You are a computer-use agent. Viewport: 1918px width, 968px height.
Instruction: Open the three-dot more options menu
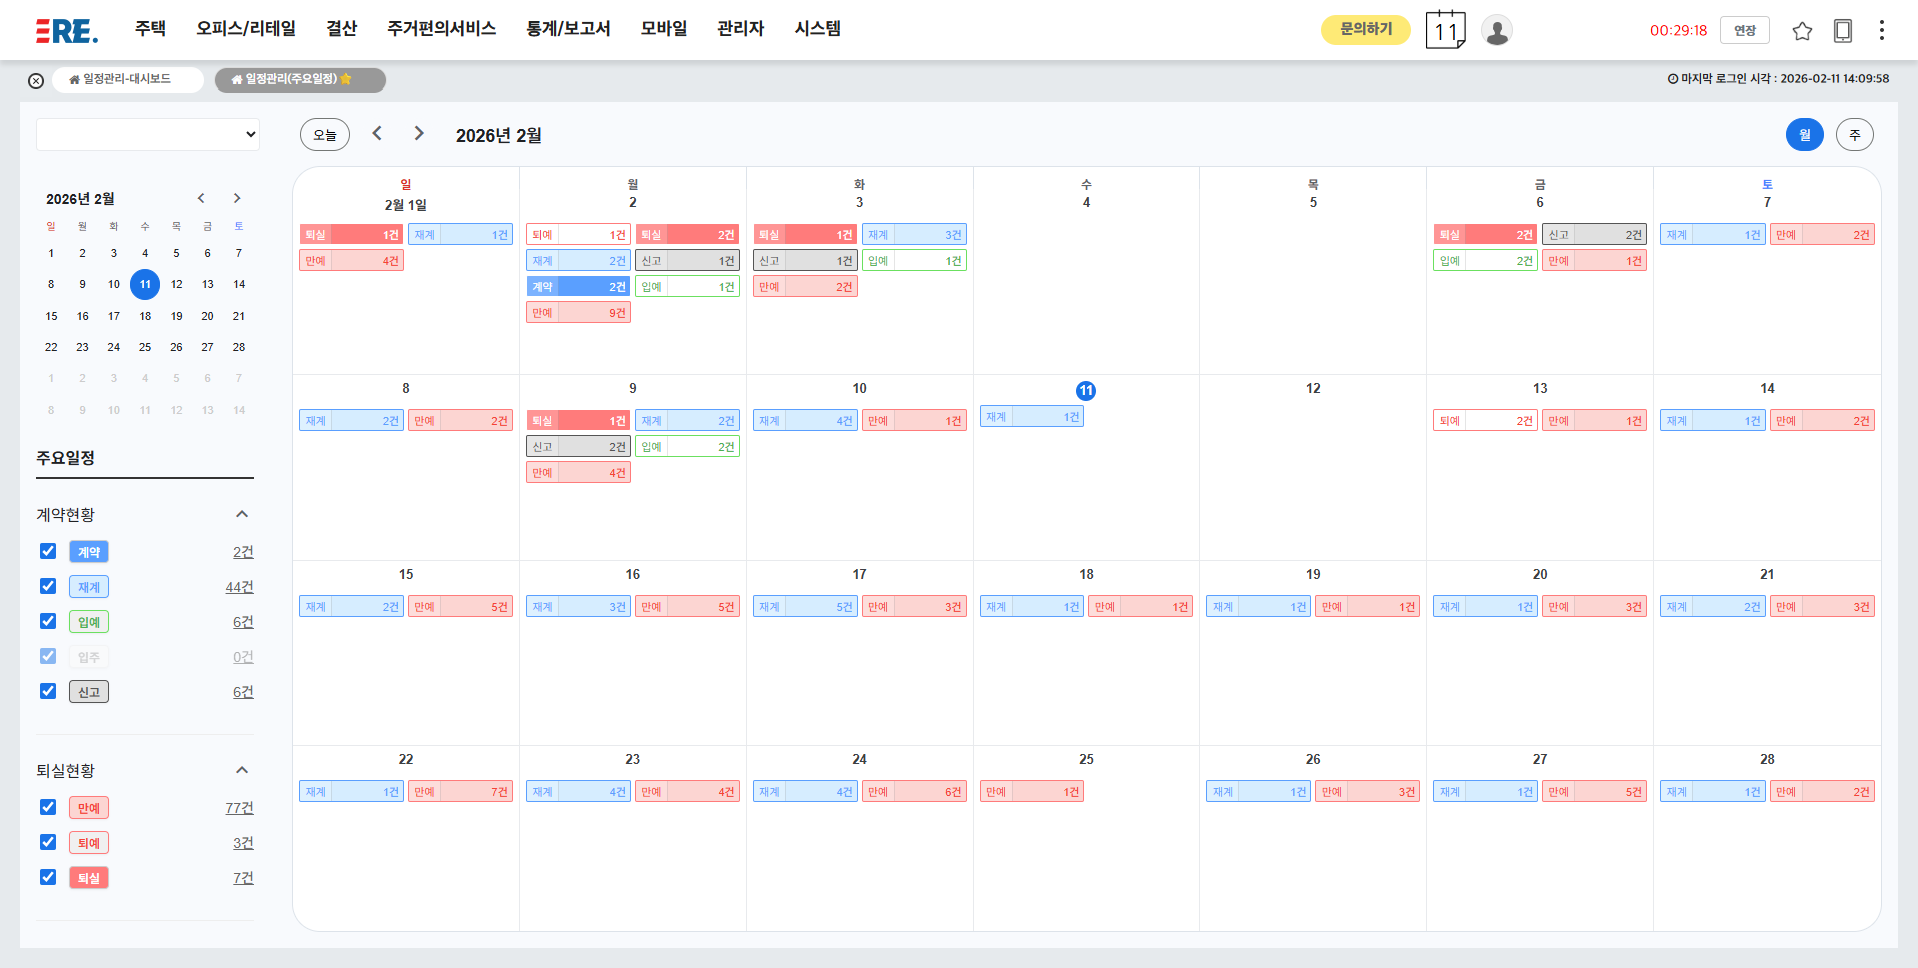(x=1881, y=31)
